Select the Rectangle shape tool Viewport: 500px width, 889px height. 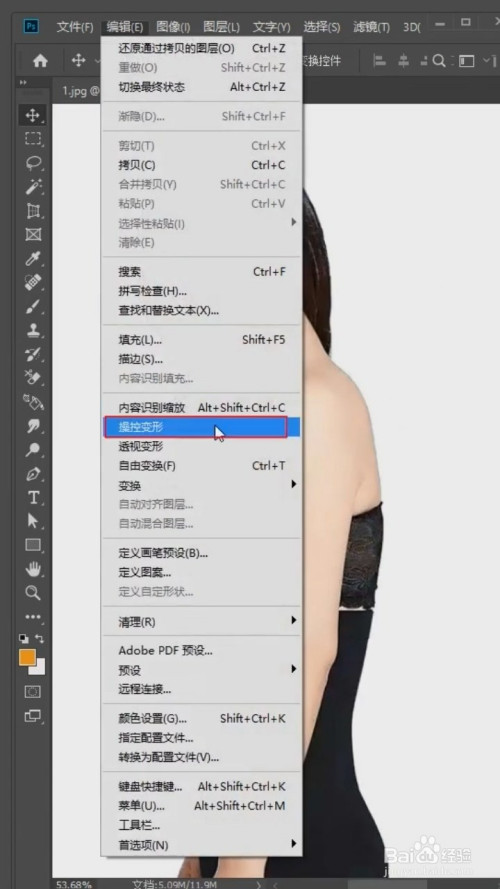click(33, 545)
